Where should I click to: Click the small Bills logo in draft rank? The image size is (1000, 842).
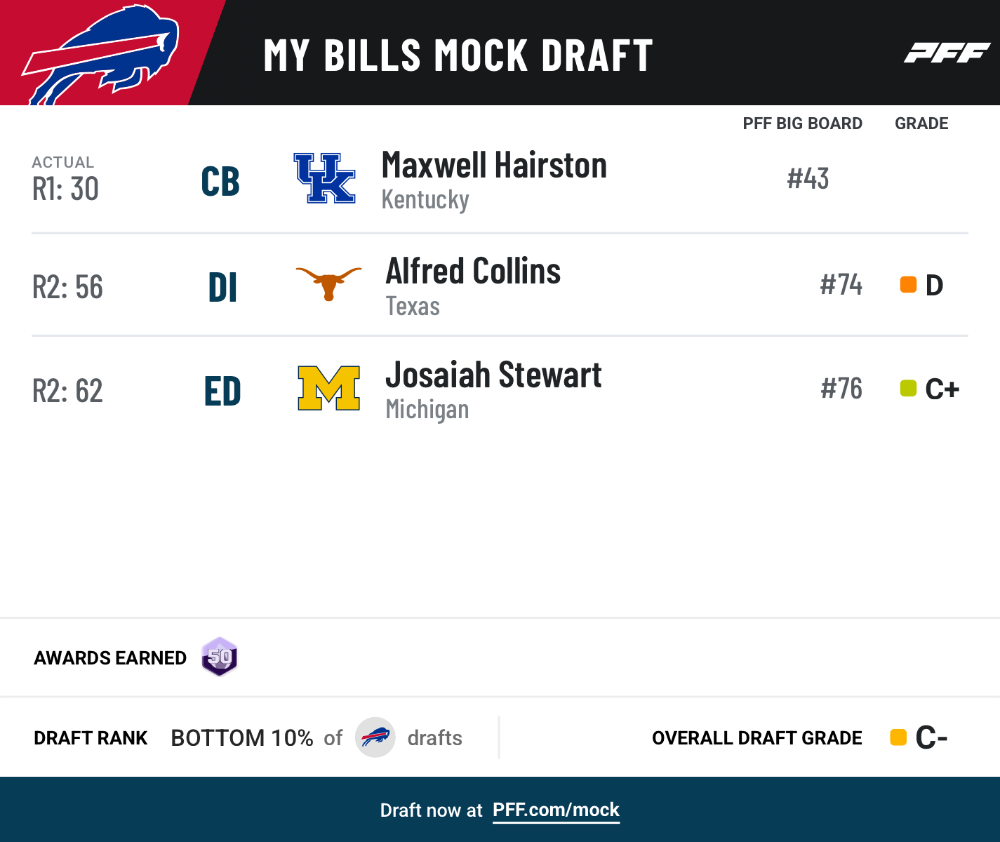click(x=375, y=737)
